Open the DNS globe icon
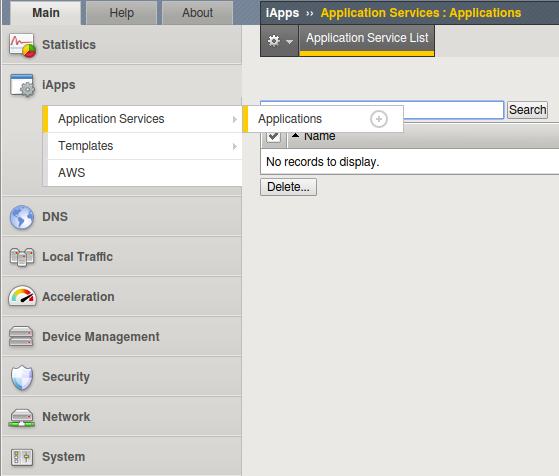Screen dimensions: 559x476 coord(22,217)
